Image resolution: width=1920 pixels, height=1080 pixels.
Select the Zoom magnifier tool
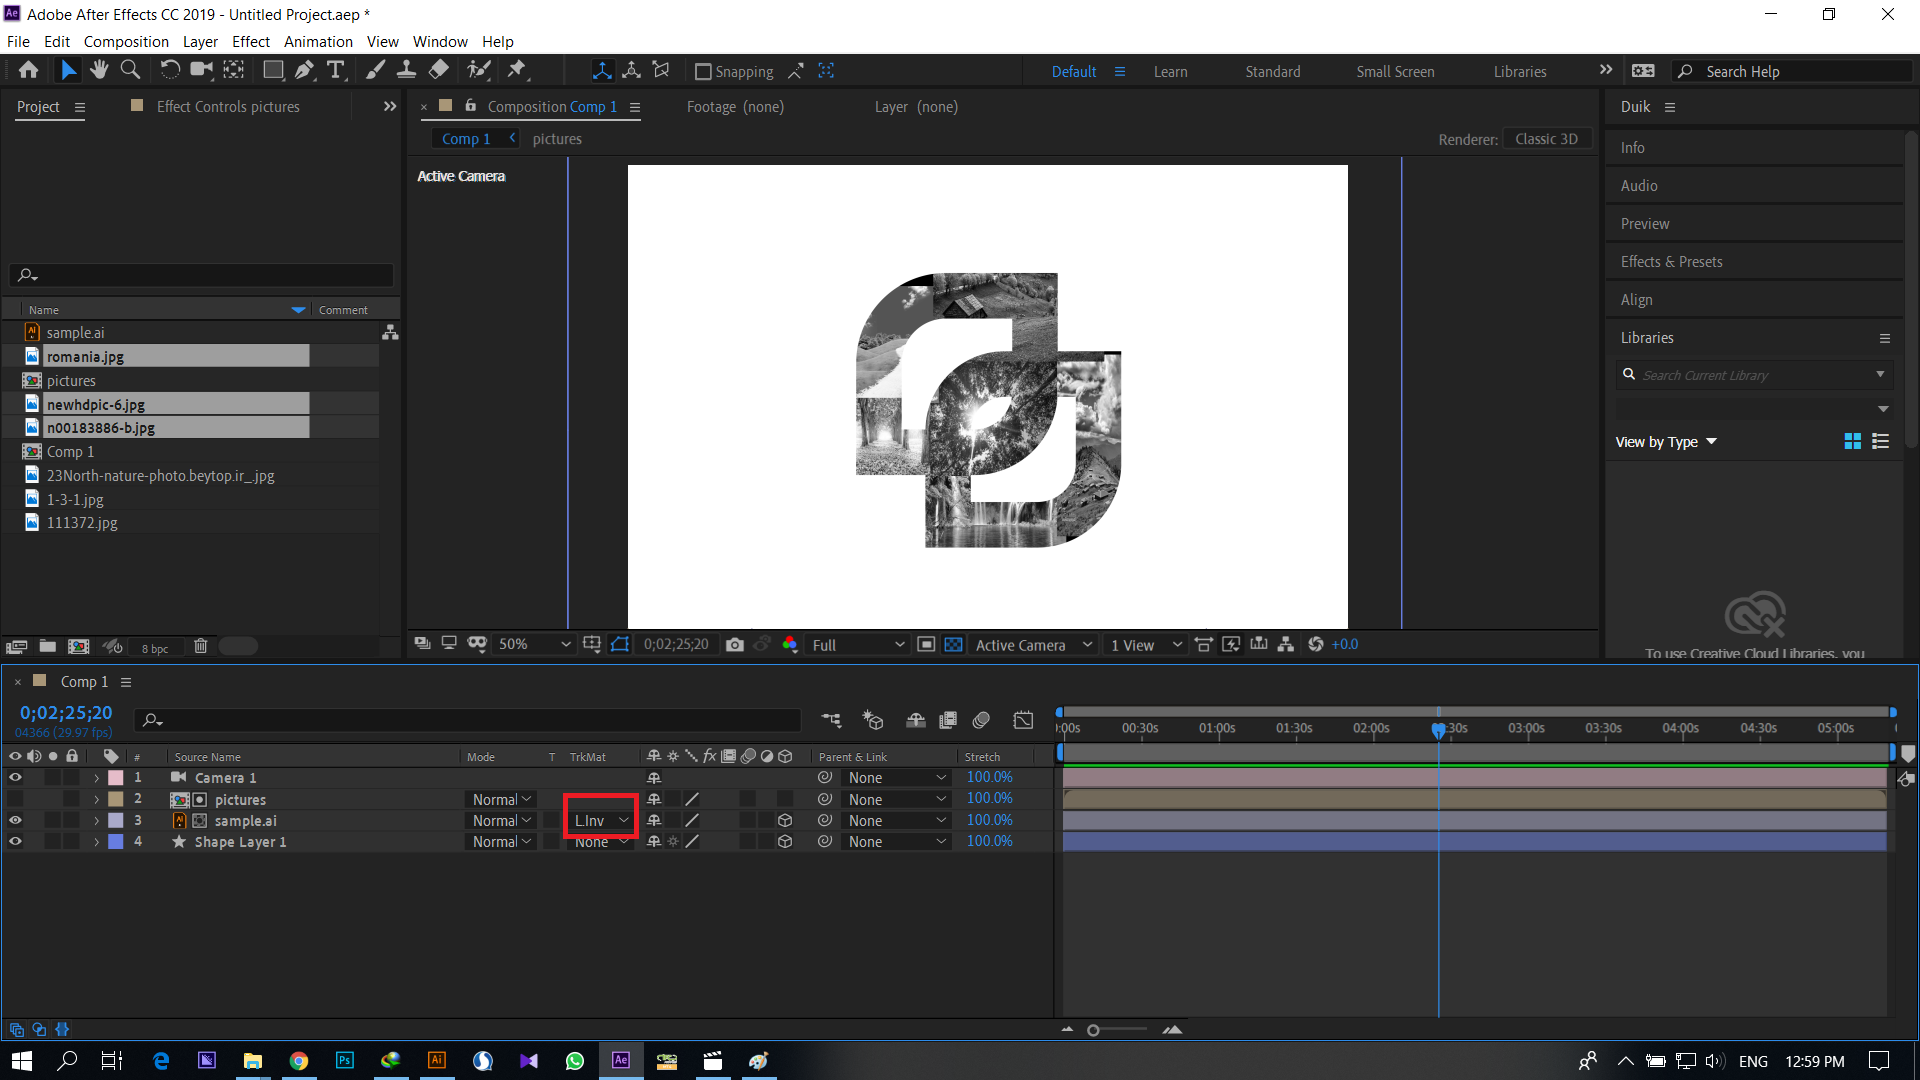[130, 70]
